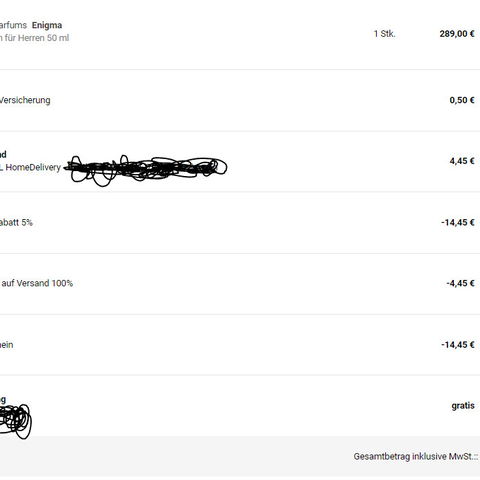
Task: Click the voucher row -14,45 € amount
Action: tap(458, 345)
